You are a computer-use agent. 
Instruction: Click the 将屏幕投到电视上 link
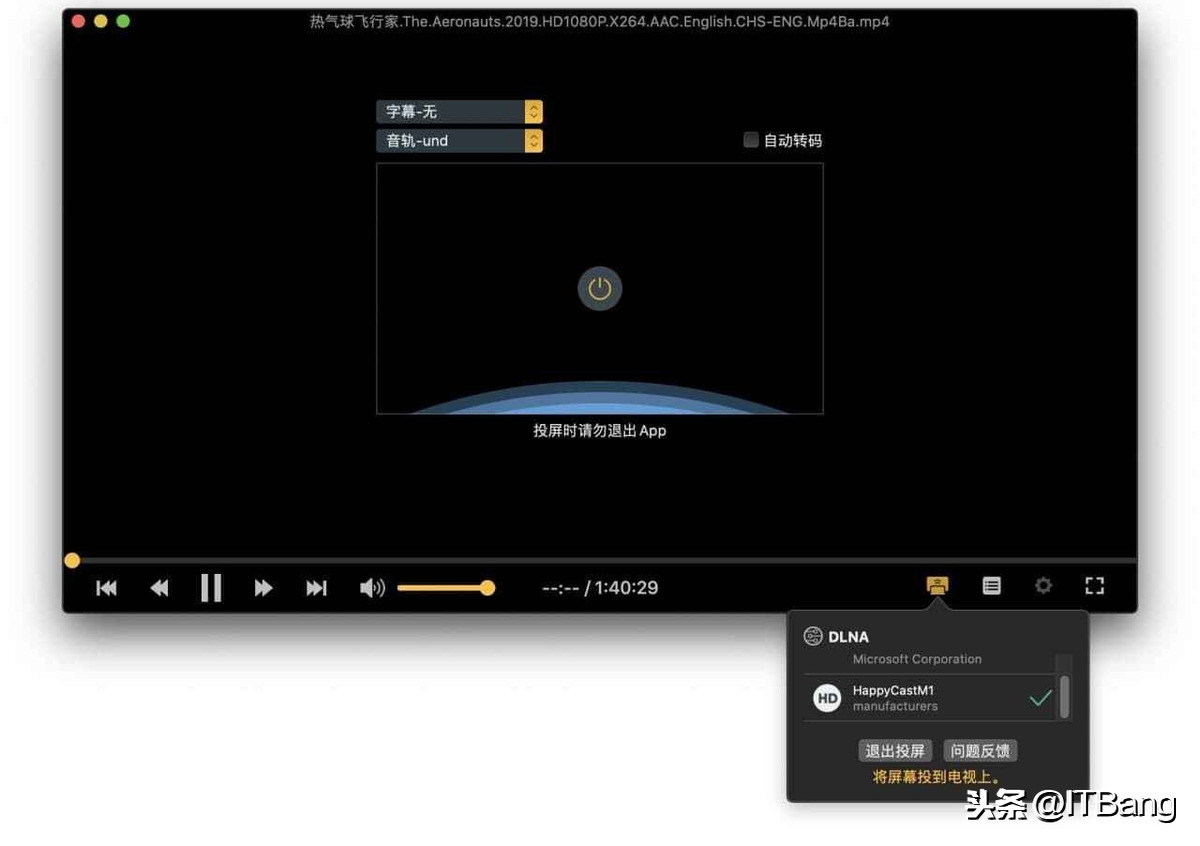click(937, 777)
